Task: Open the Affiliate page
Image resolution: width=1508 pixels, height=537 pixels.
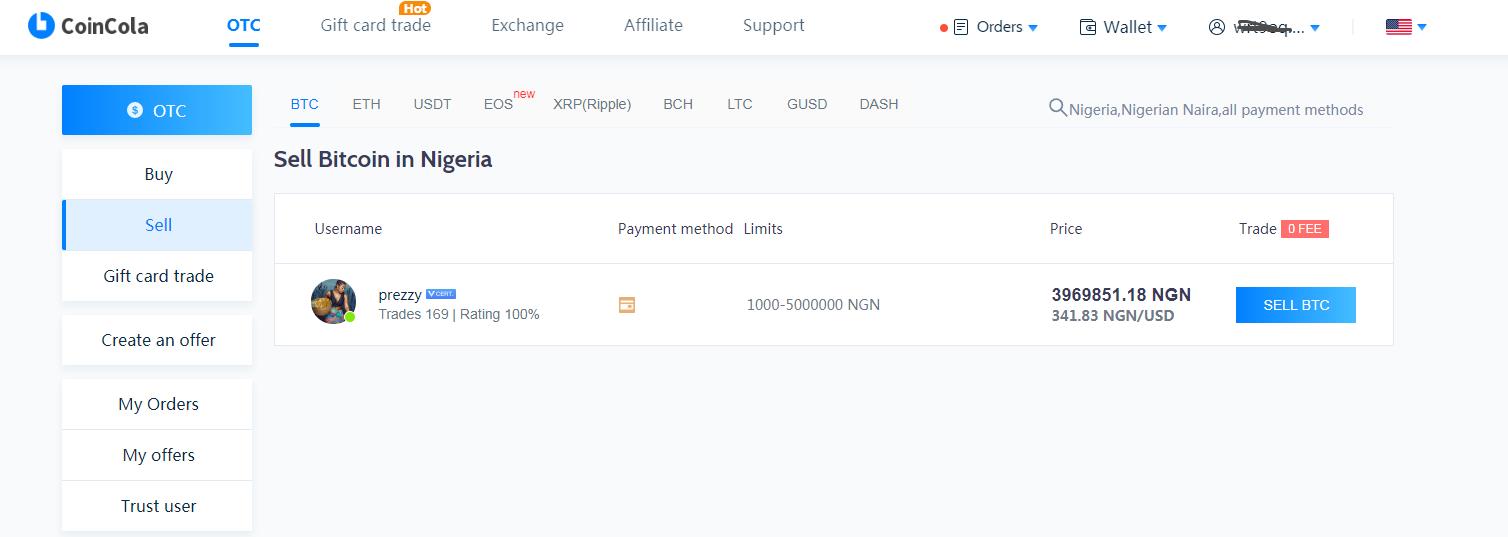Action: pyautogui.click(x=653, y=25)
